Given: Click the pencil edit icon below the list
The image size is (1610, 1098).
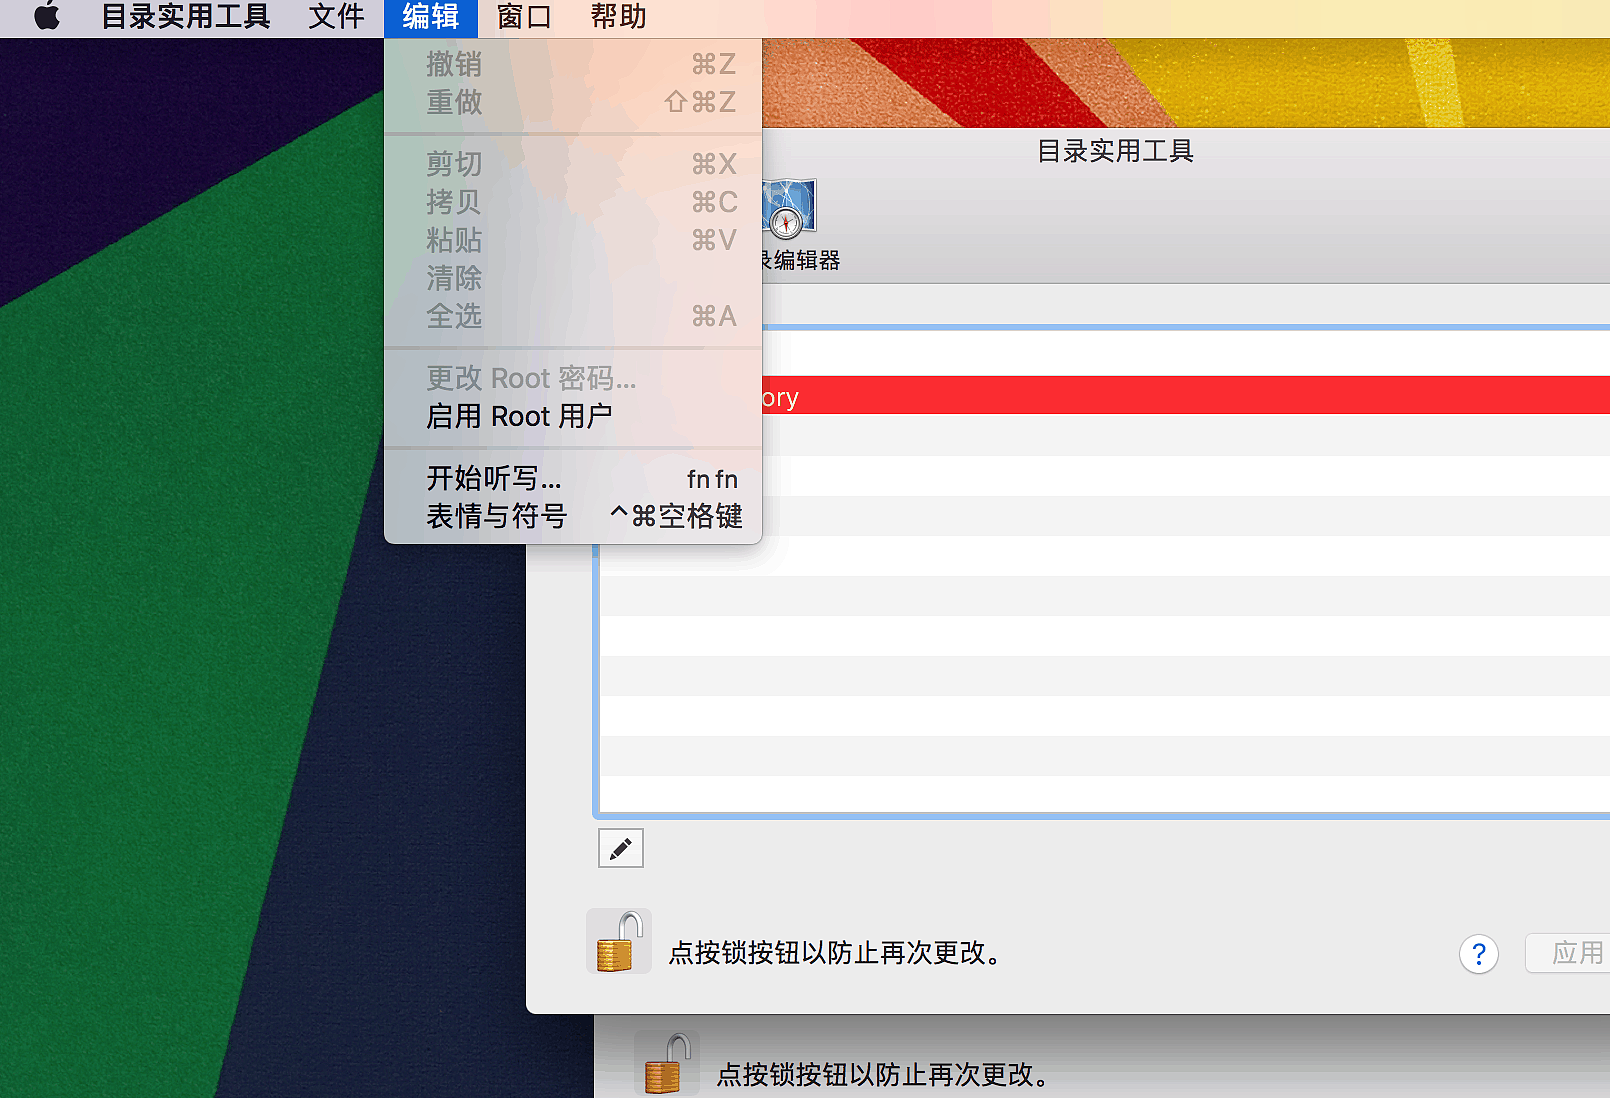Looking at the screenshot, I should click(x=620, y=848).
